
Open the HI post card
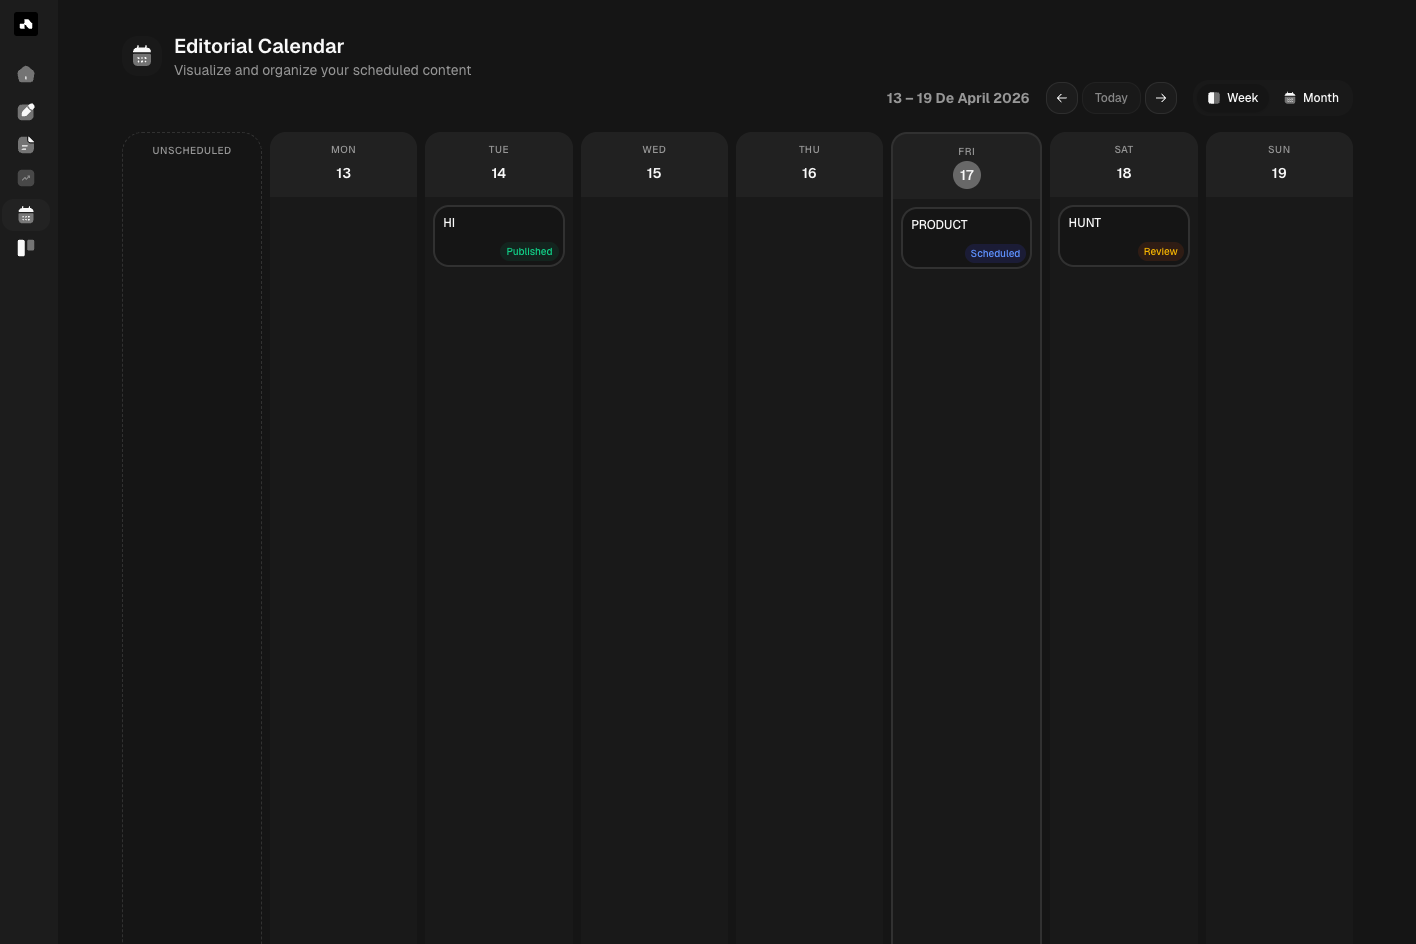pyautogui.click(x=499, y=236)
